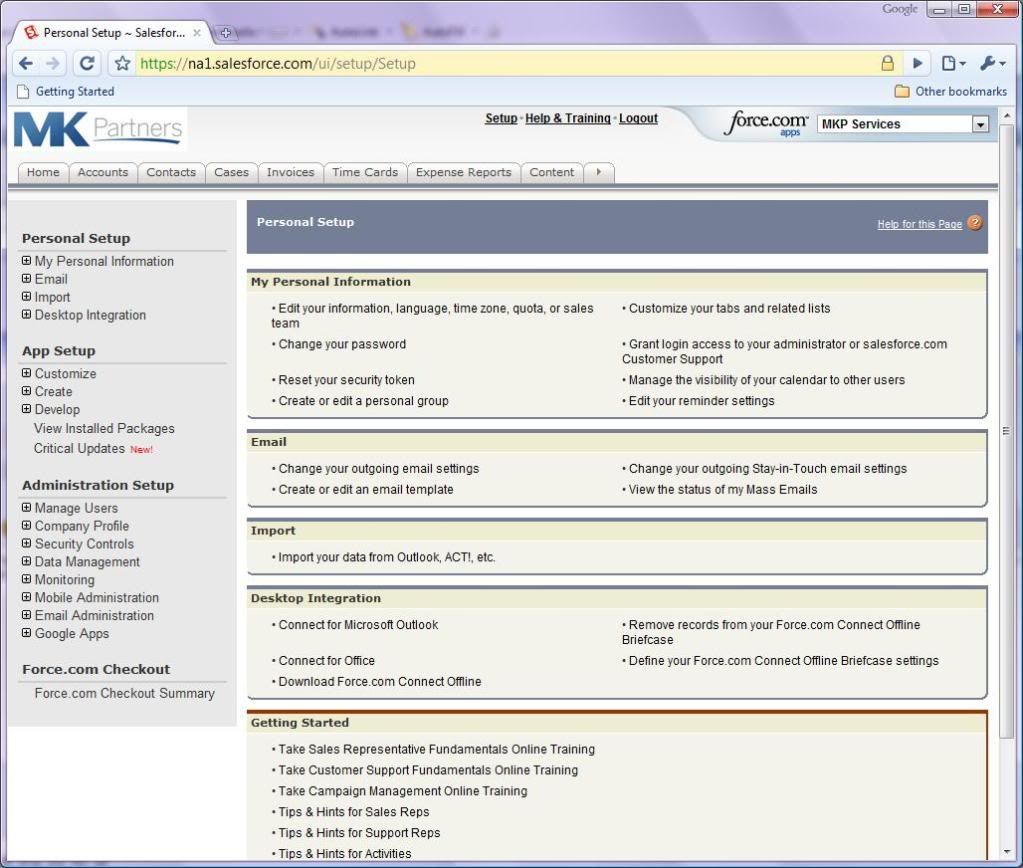Open Download Force.com Connect Offline link
The width and height of the screenshot is (1023, 868).
click(x=380, y=681)
